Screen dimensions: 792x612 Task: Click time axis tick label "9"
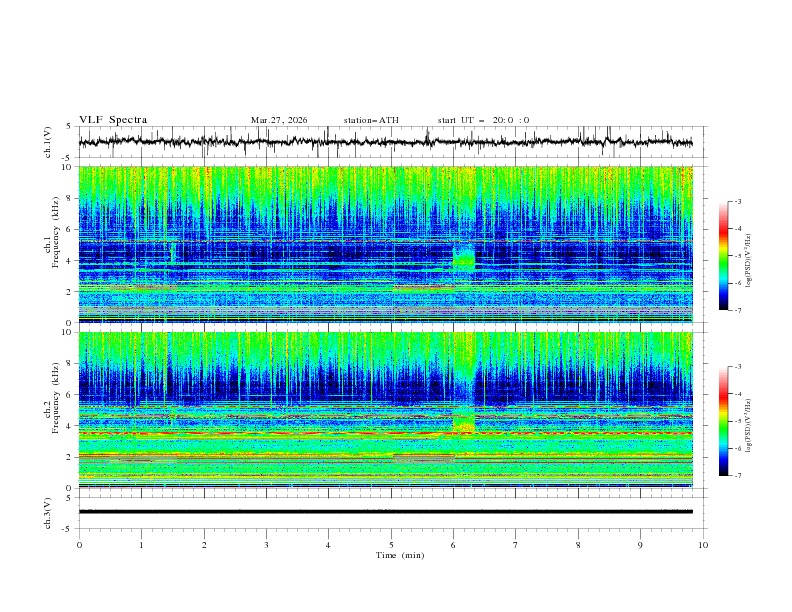click(640, 545)
